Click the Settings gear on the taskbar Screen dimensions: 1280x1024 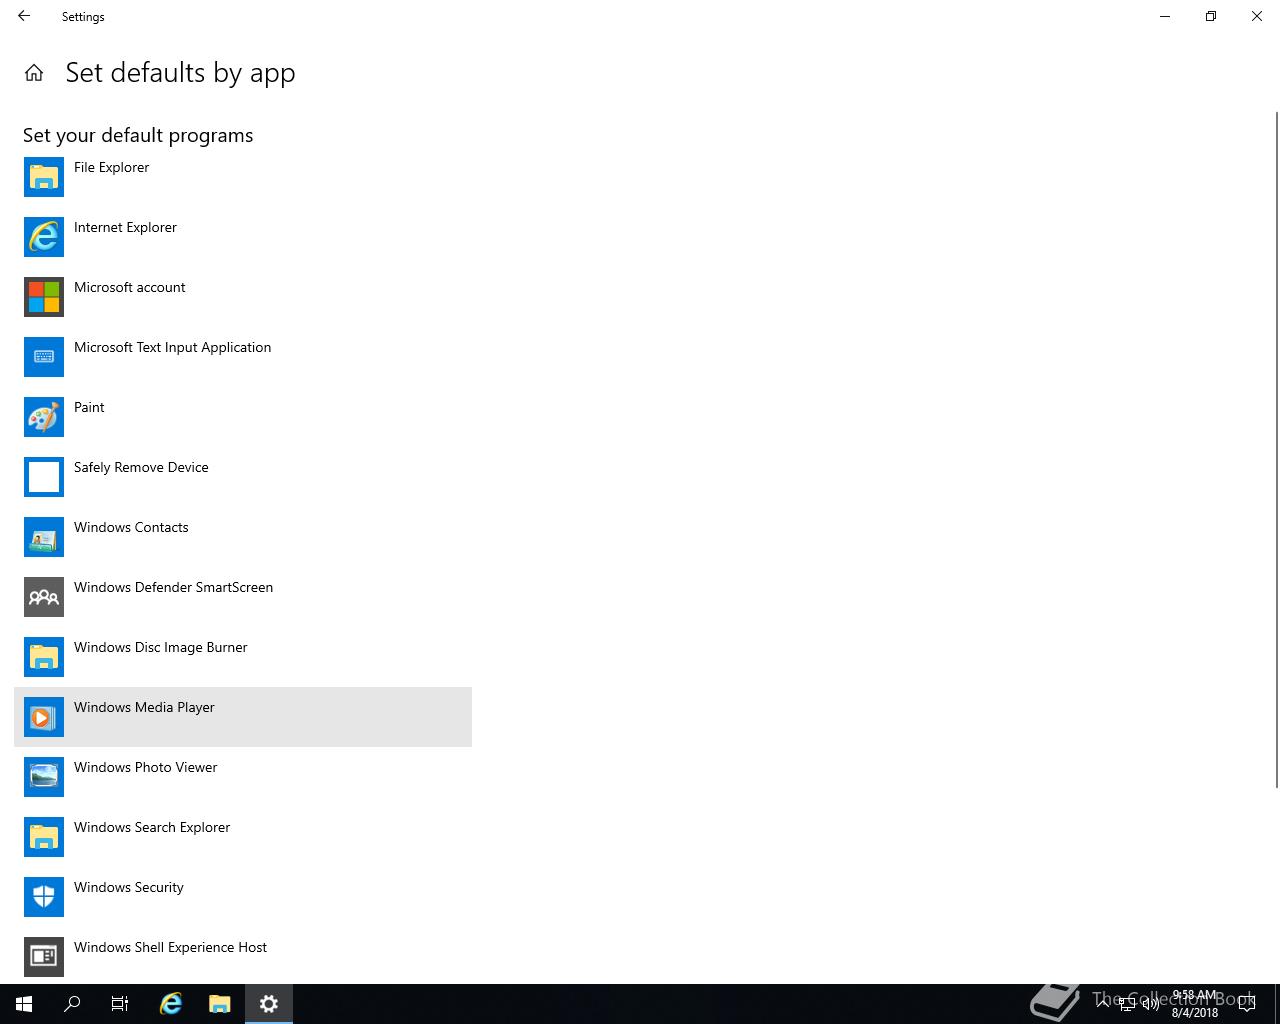pos(268,1004)
